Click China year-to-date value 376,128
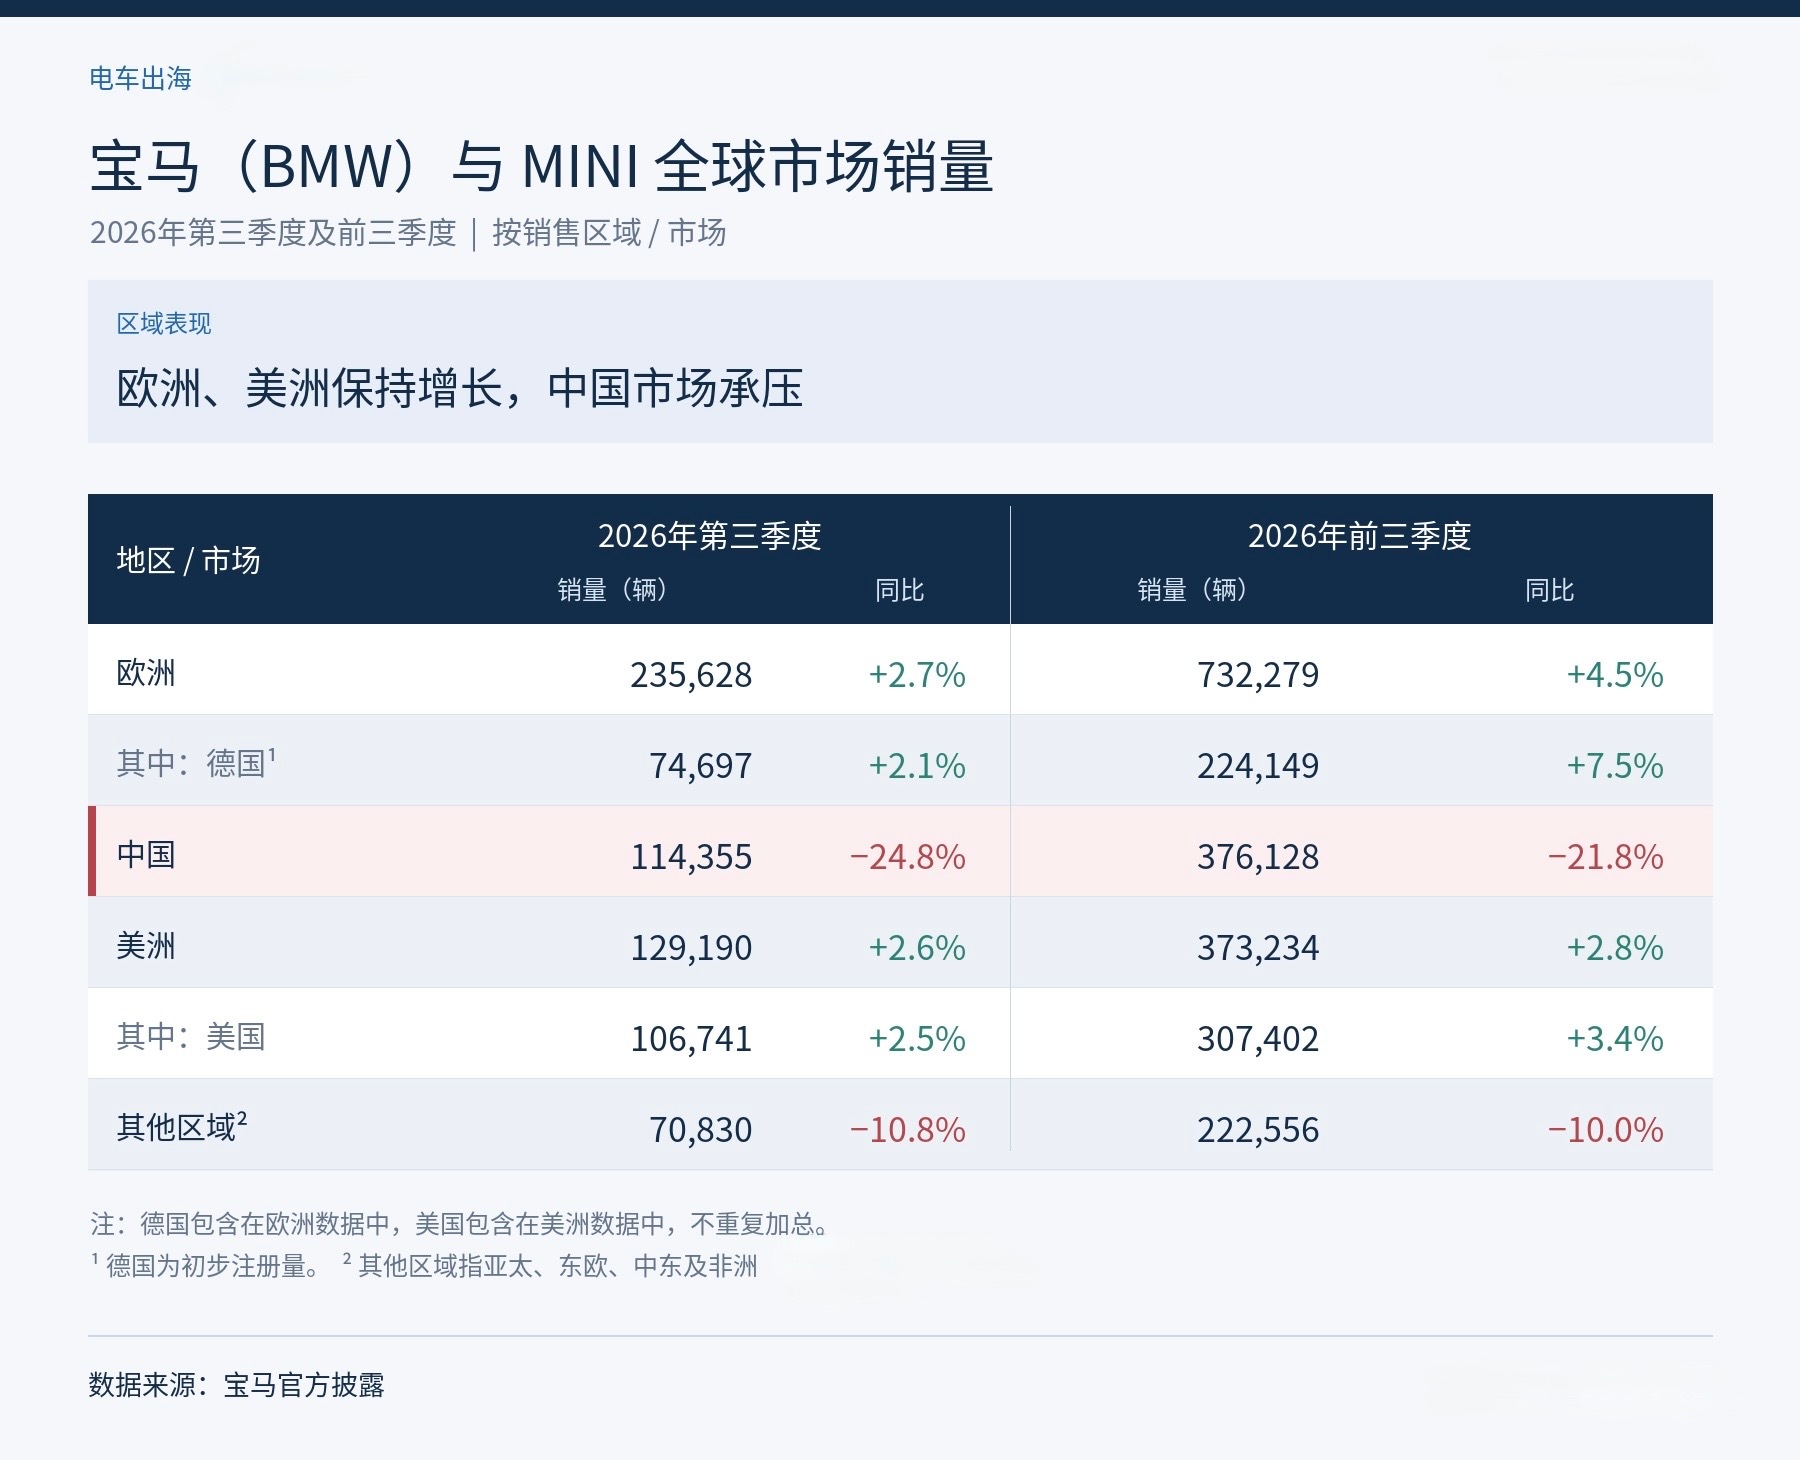Screen dimensions: 1800x1460 1258,857
